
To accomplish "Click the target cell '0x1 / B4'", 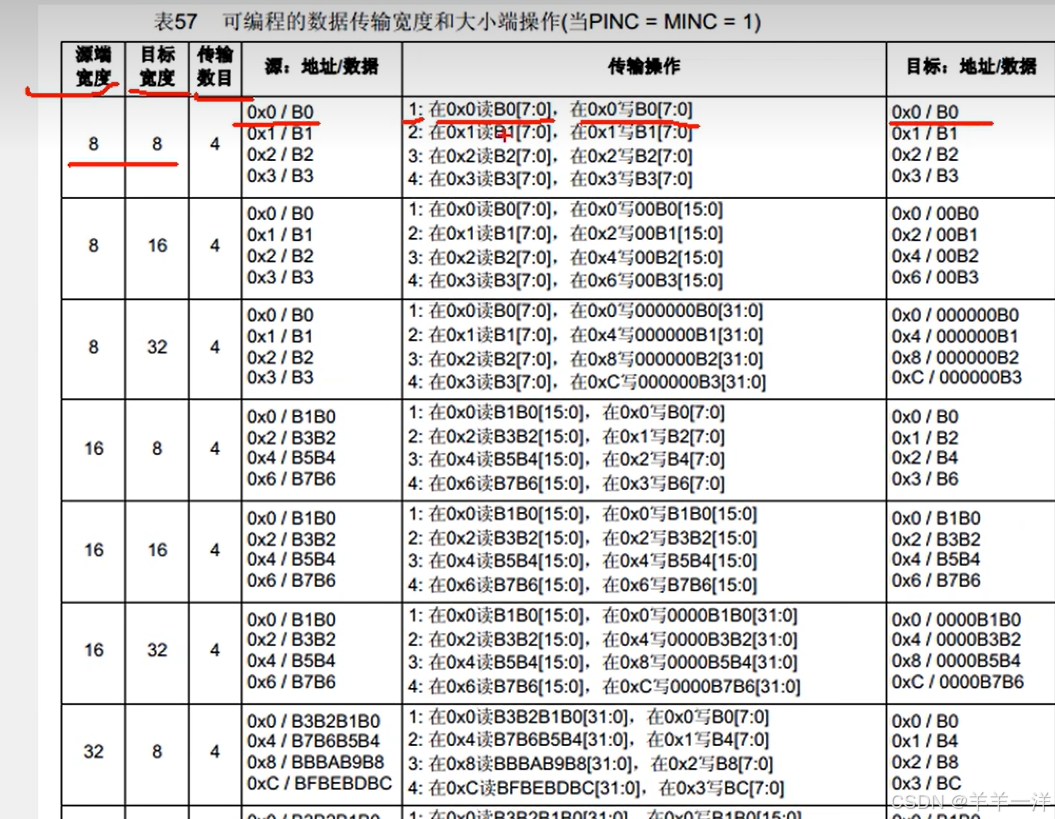I will (925, 741).
